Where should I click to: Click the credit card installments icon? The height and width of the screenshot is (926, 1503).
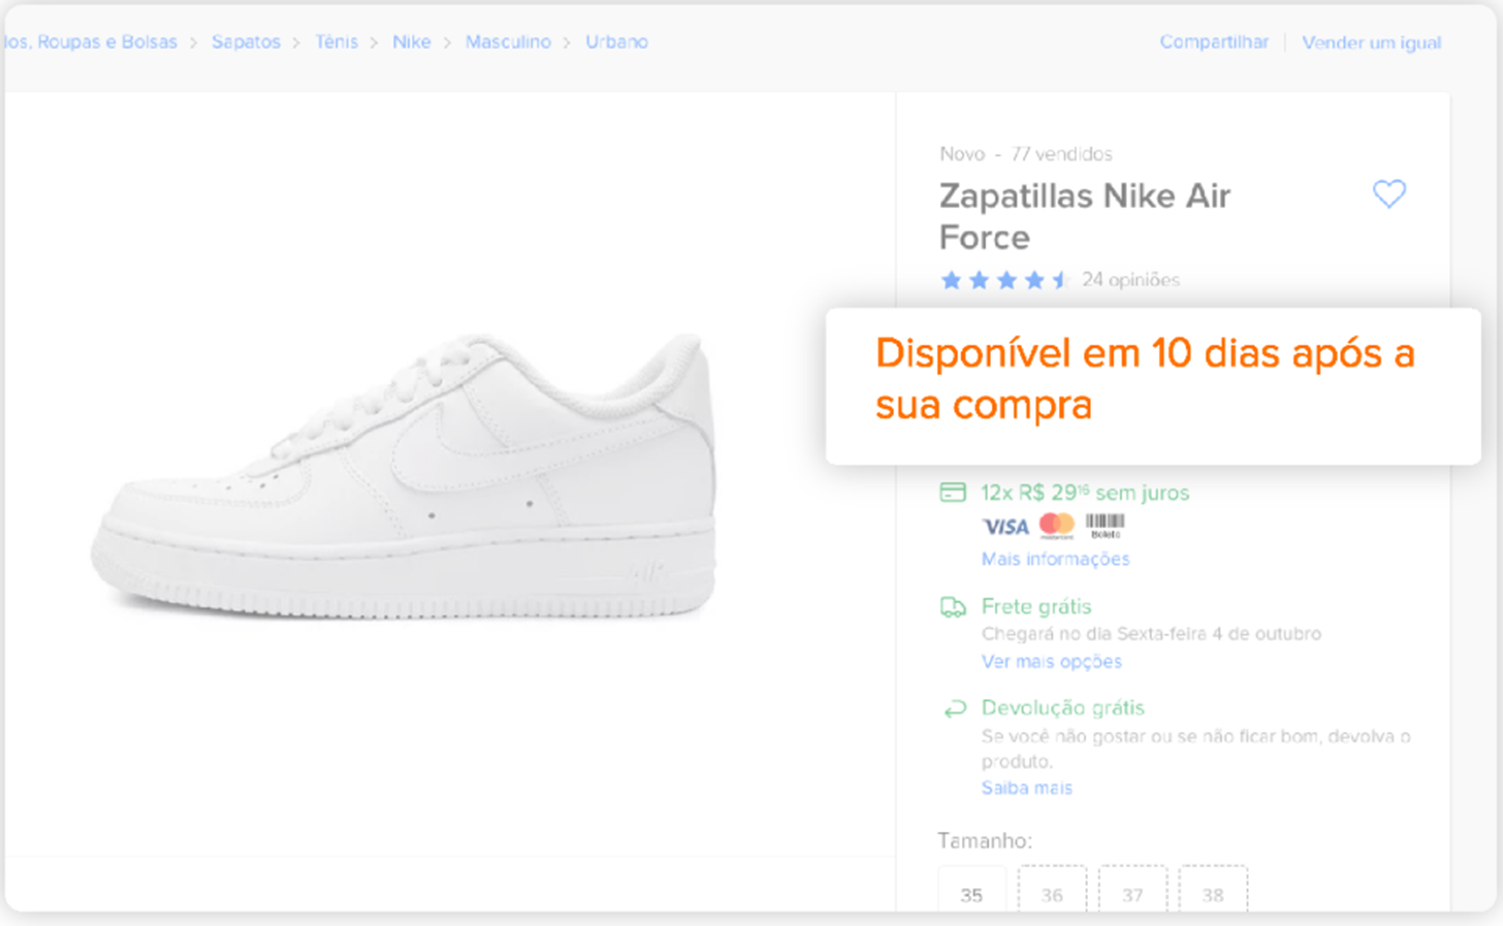(x=953, y=492)
